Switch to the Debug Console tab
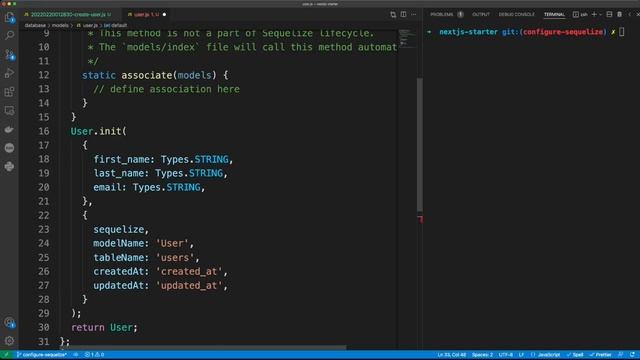Image resolution: width=640 pixels, height=360 pixels. click(516, 14)
